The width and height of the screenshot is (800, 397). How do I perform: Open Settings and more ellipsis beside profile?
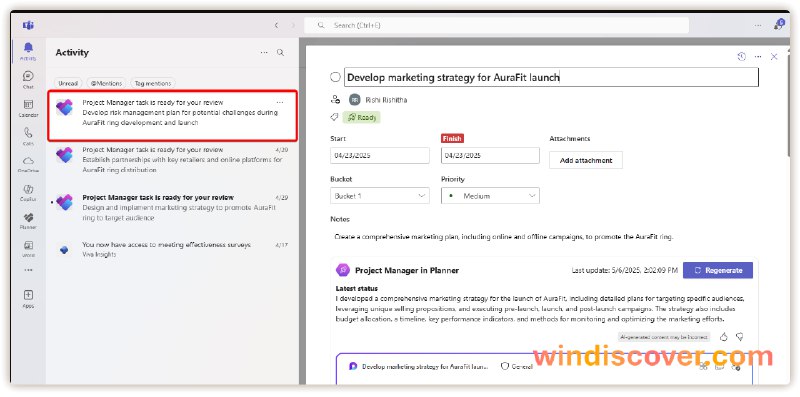758,25
